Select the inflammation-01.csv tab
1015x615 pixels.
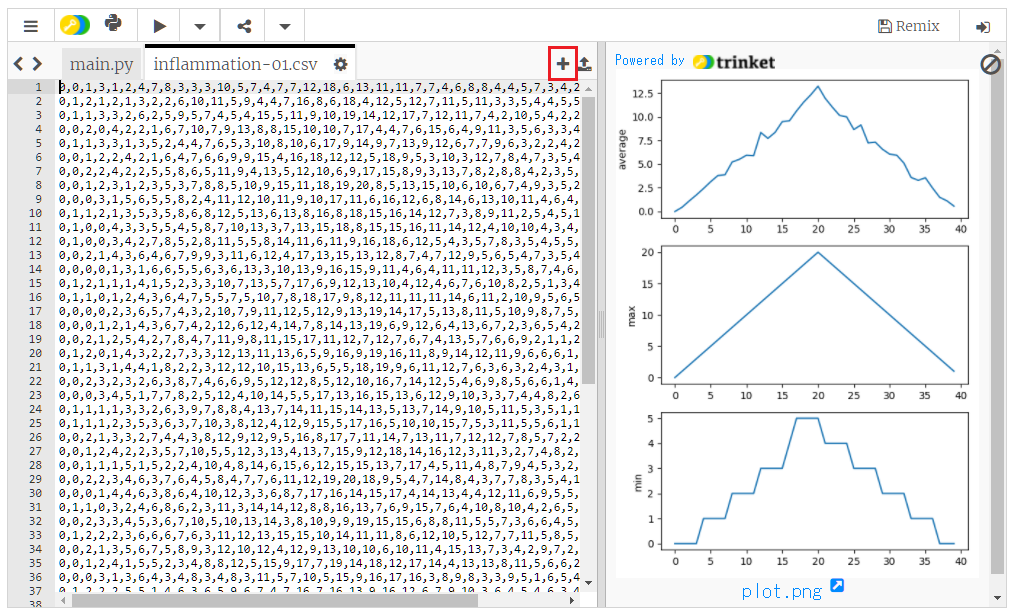(236, 64)
